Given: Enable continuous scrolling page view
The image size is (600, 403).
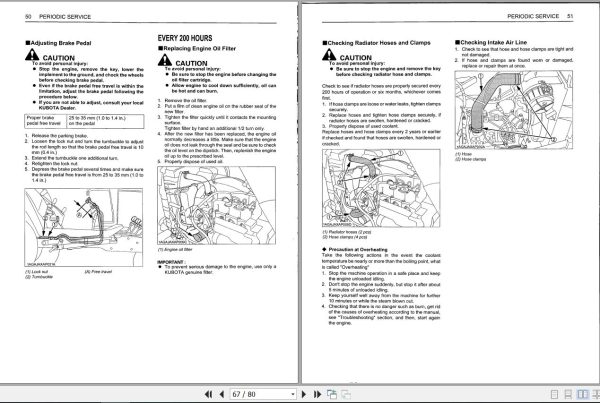Looking at the screenshot, I should click(568, 394).
